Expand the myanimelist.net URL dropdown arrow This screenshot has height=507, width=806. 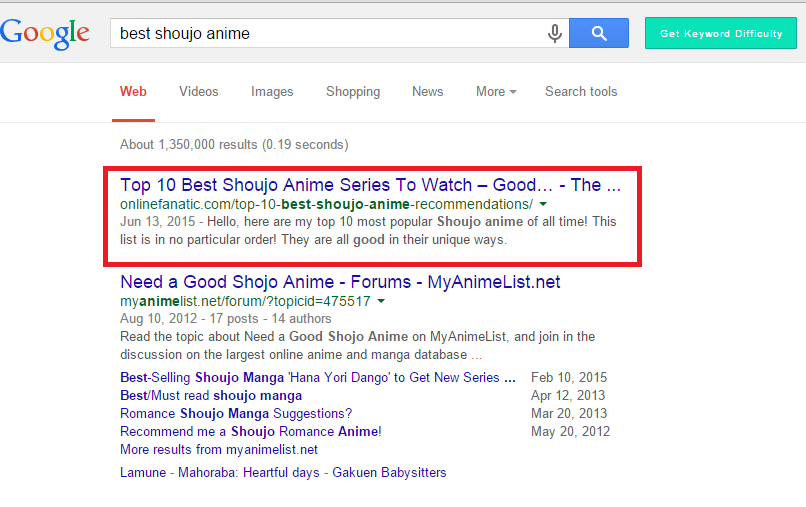[381, 301]
